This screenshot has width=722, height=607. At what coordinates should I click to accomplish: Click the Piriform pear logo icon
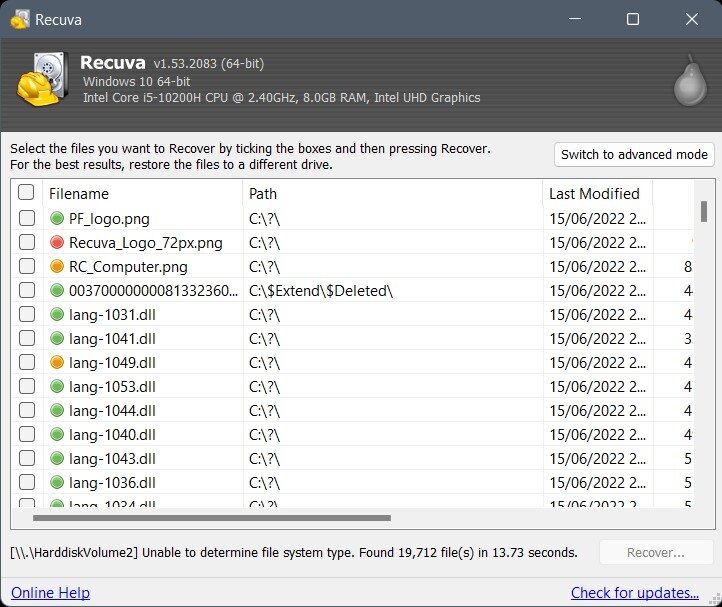[x=690, y=81]
